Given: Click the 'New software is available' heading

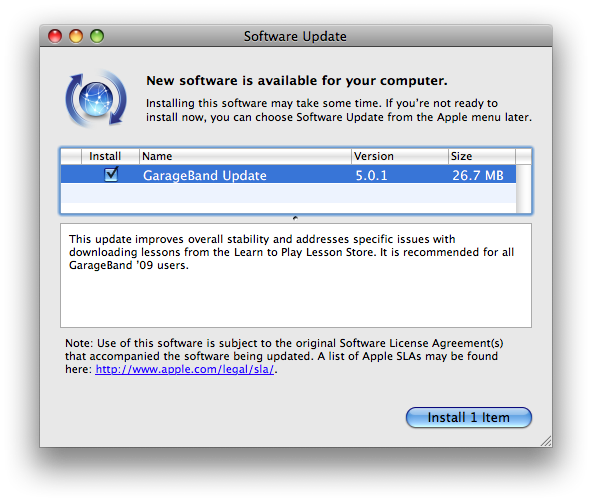Looking at the screenshot, I should click(x=297, y=80).
